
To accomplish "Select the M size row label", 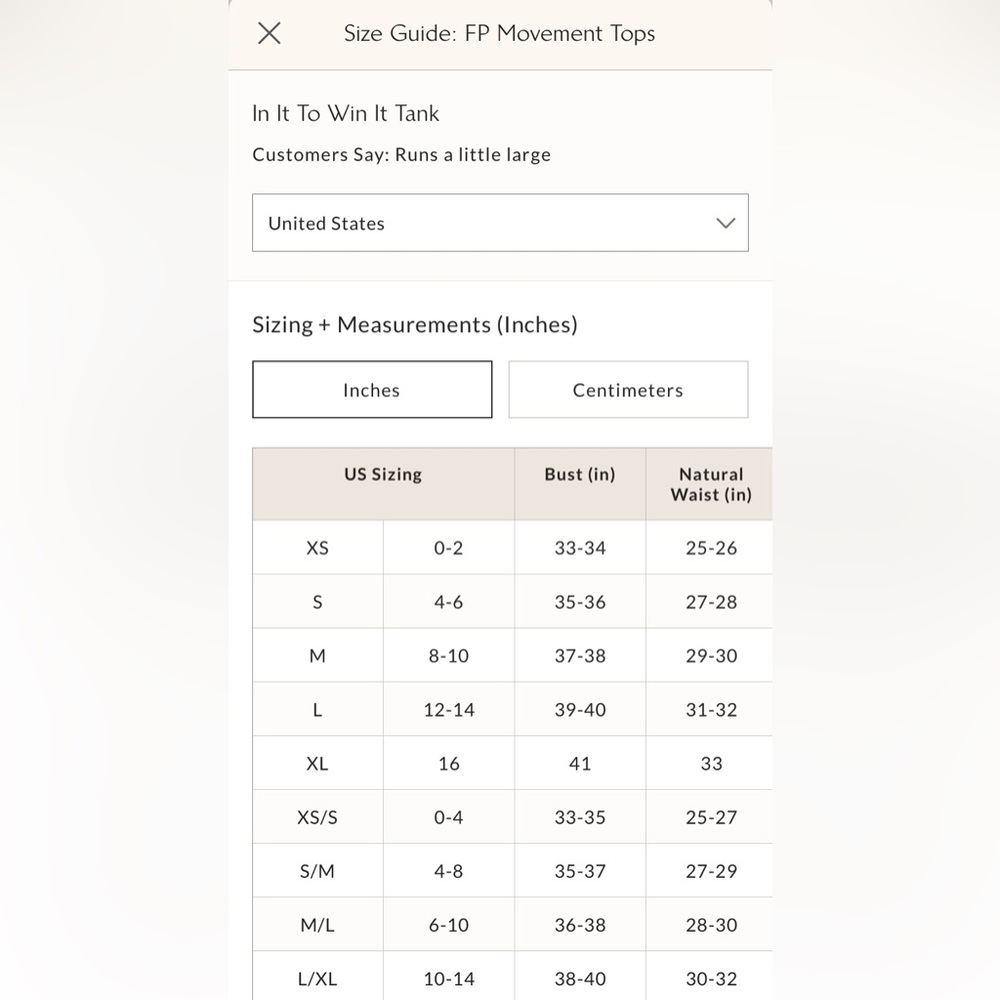I will (317, 656).
